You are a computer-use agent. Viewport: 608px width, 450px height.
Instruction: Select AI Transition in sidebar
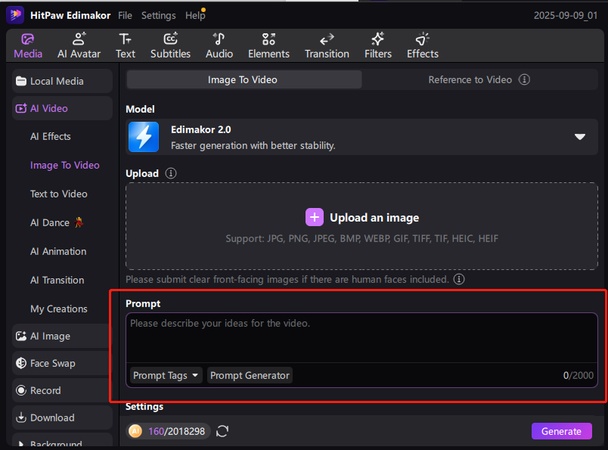[57, 280]
